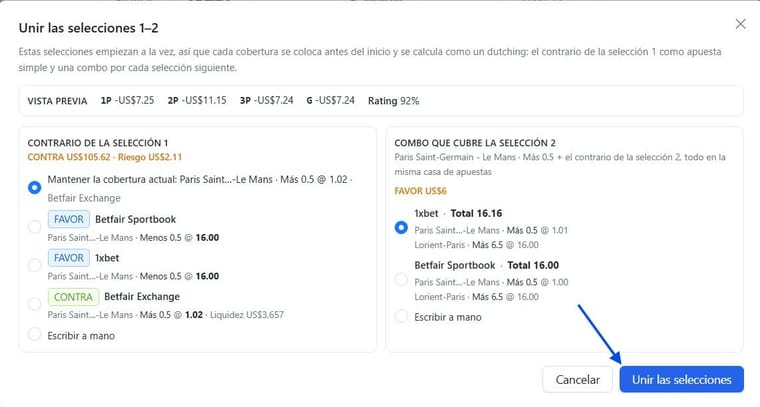Click the FAVOR badge beside 1xbet
760x407 pixels.
click(69, 258)
